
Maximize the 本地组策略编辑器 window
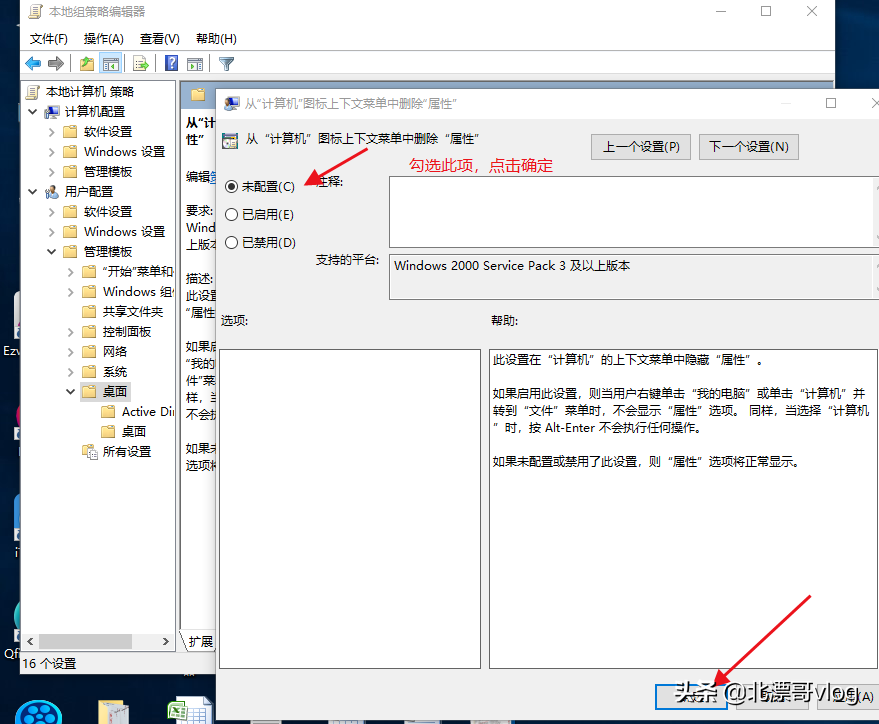(766, 11)
